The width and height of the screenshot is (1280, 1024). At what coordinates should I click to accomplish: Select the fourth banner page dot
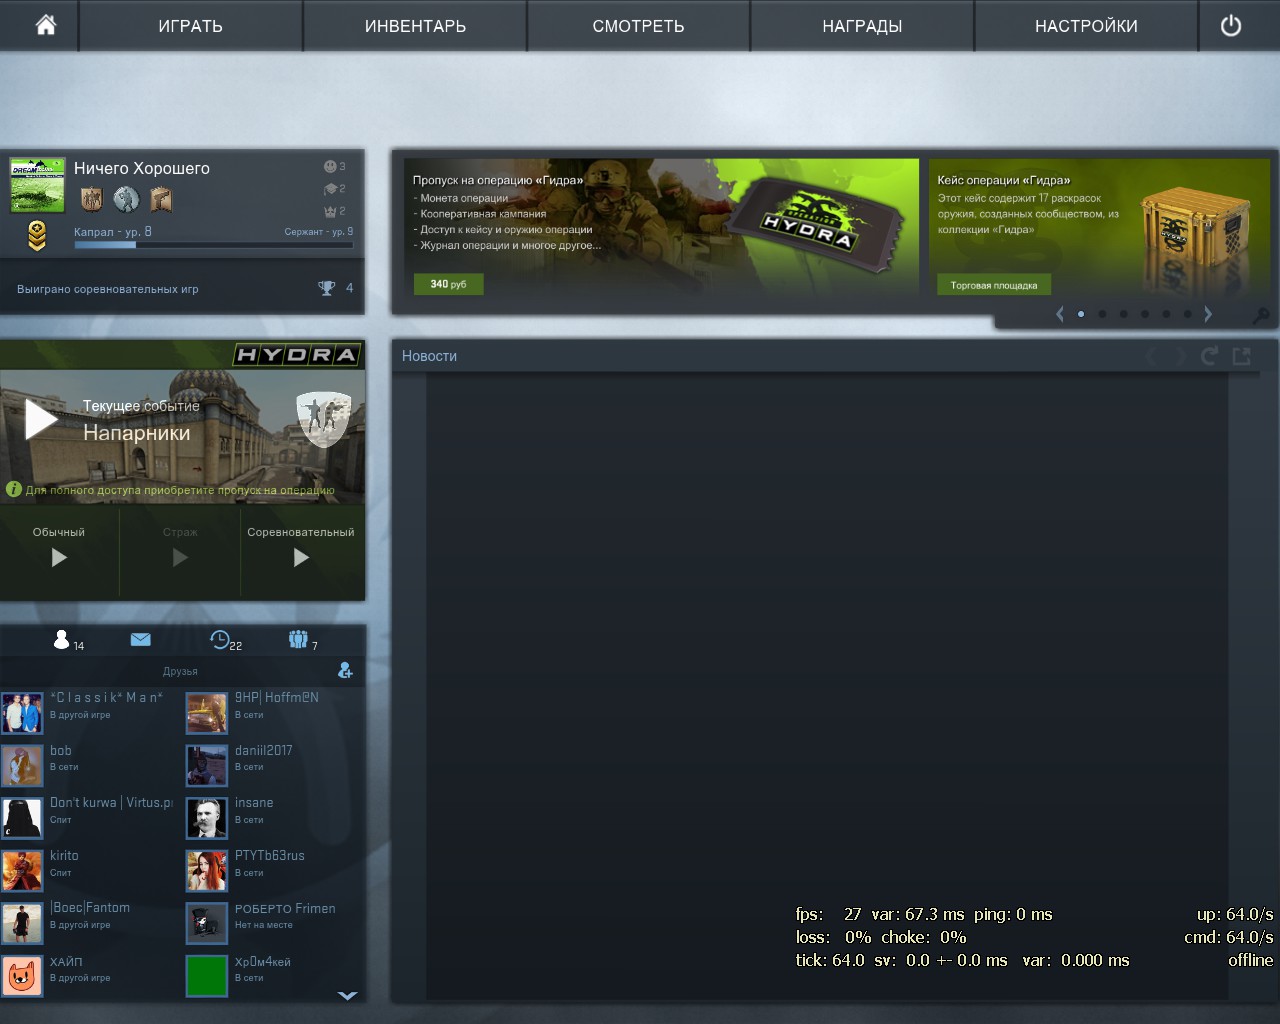click(x=1145, y=314)
